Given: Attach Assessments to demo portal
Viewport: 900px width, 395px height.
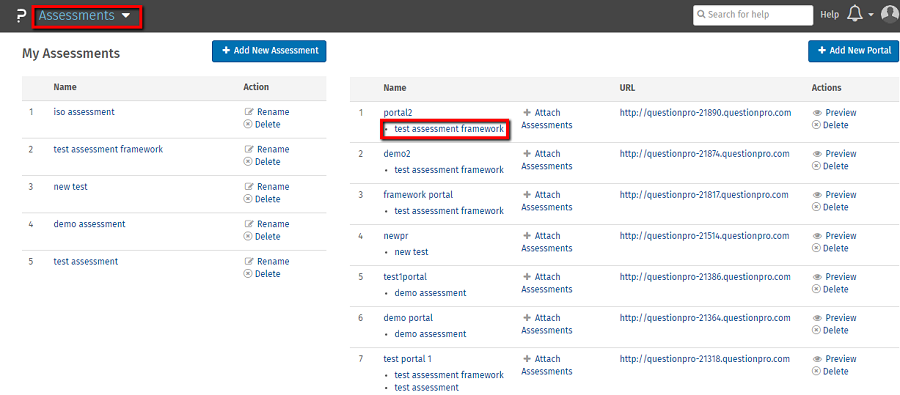Looking at the screenshot, I should [x=546, y=324].
